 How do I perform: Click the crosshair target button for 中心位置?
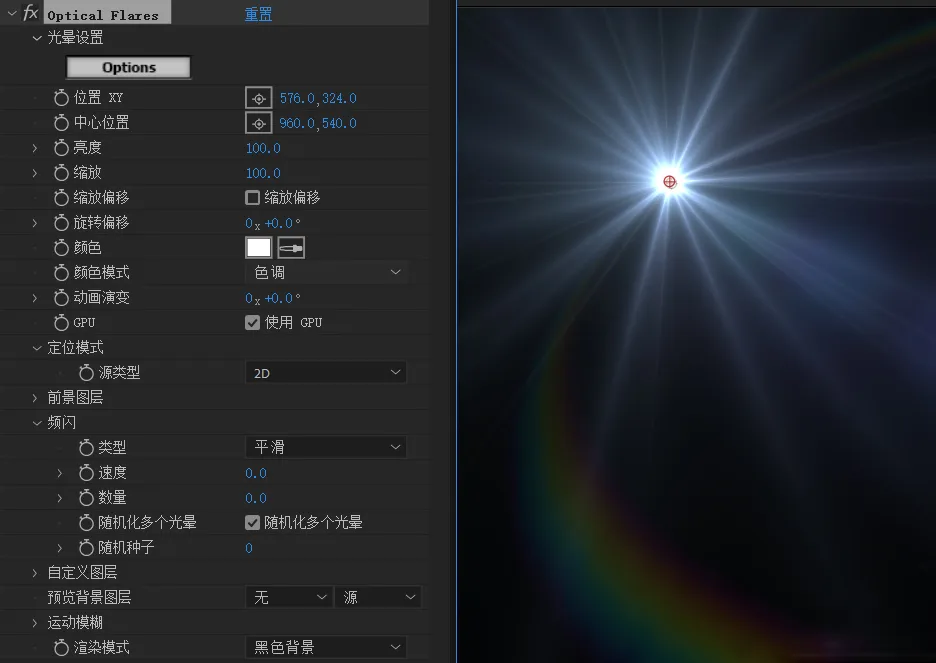click(259, 123)
